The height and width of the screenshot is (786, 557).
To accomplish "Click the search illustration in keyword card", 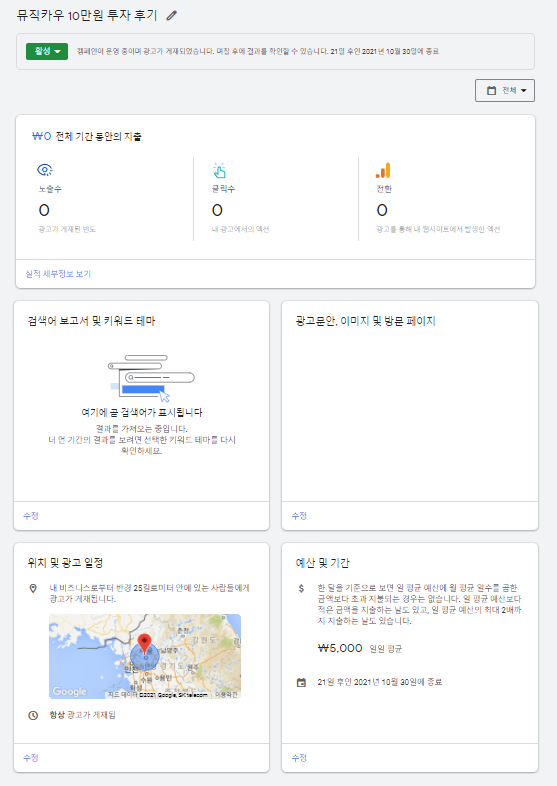I will click(151, 378).
